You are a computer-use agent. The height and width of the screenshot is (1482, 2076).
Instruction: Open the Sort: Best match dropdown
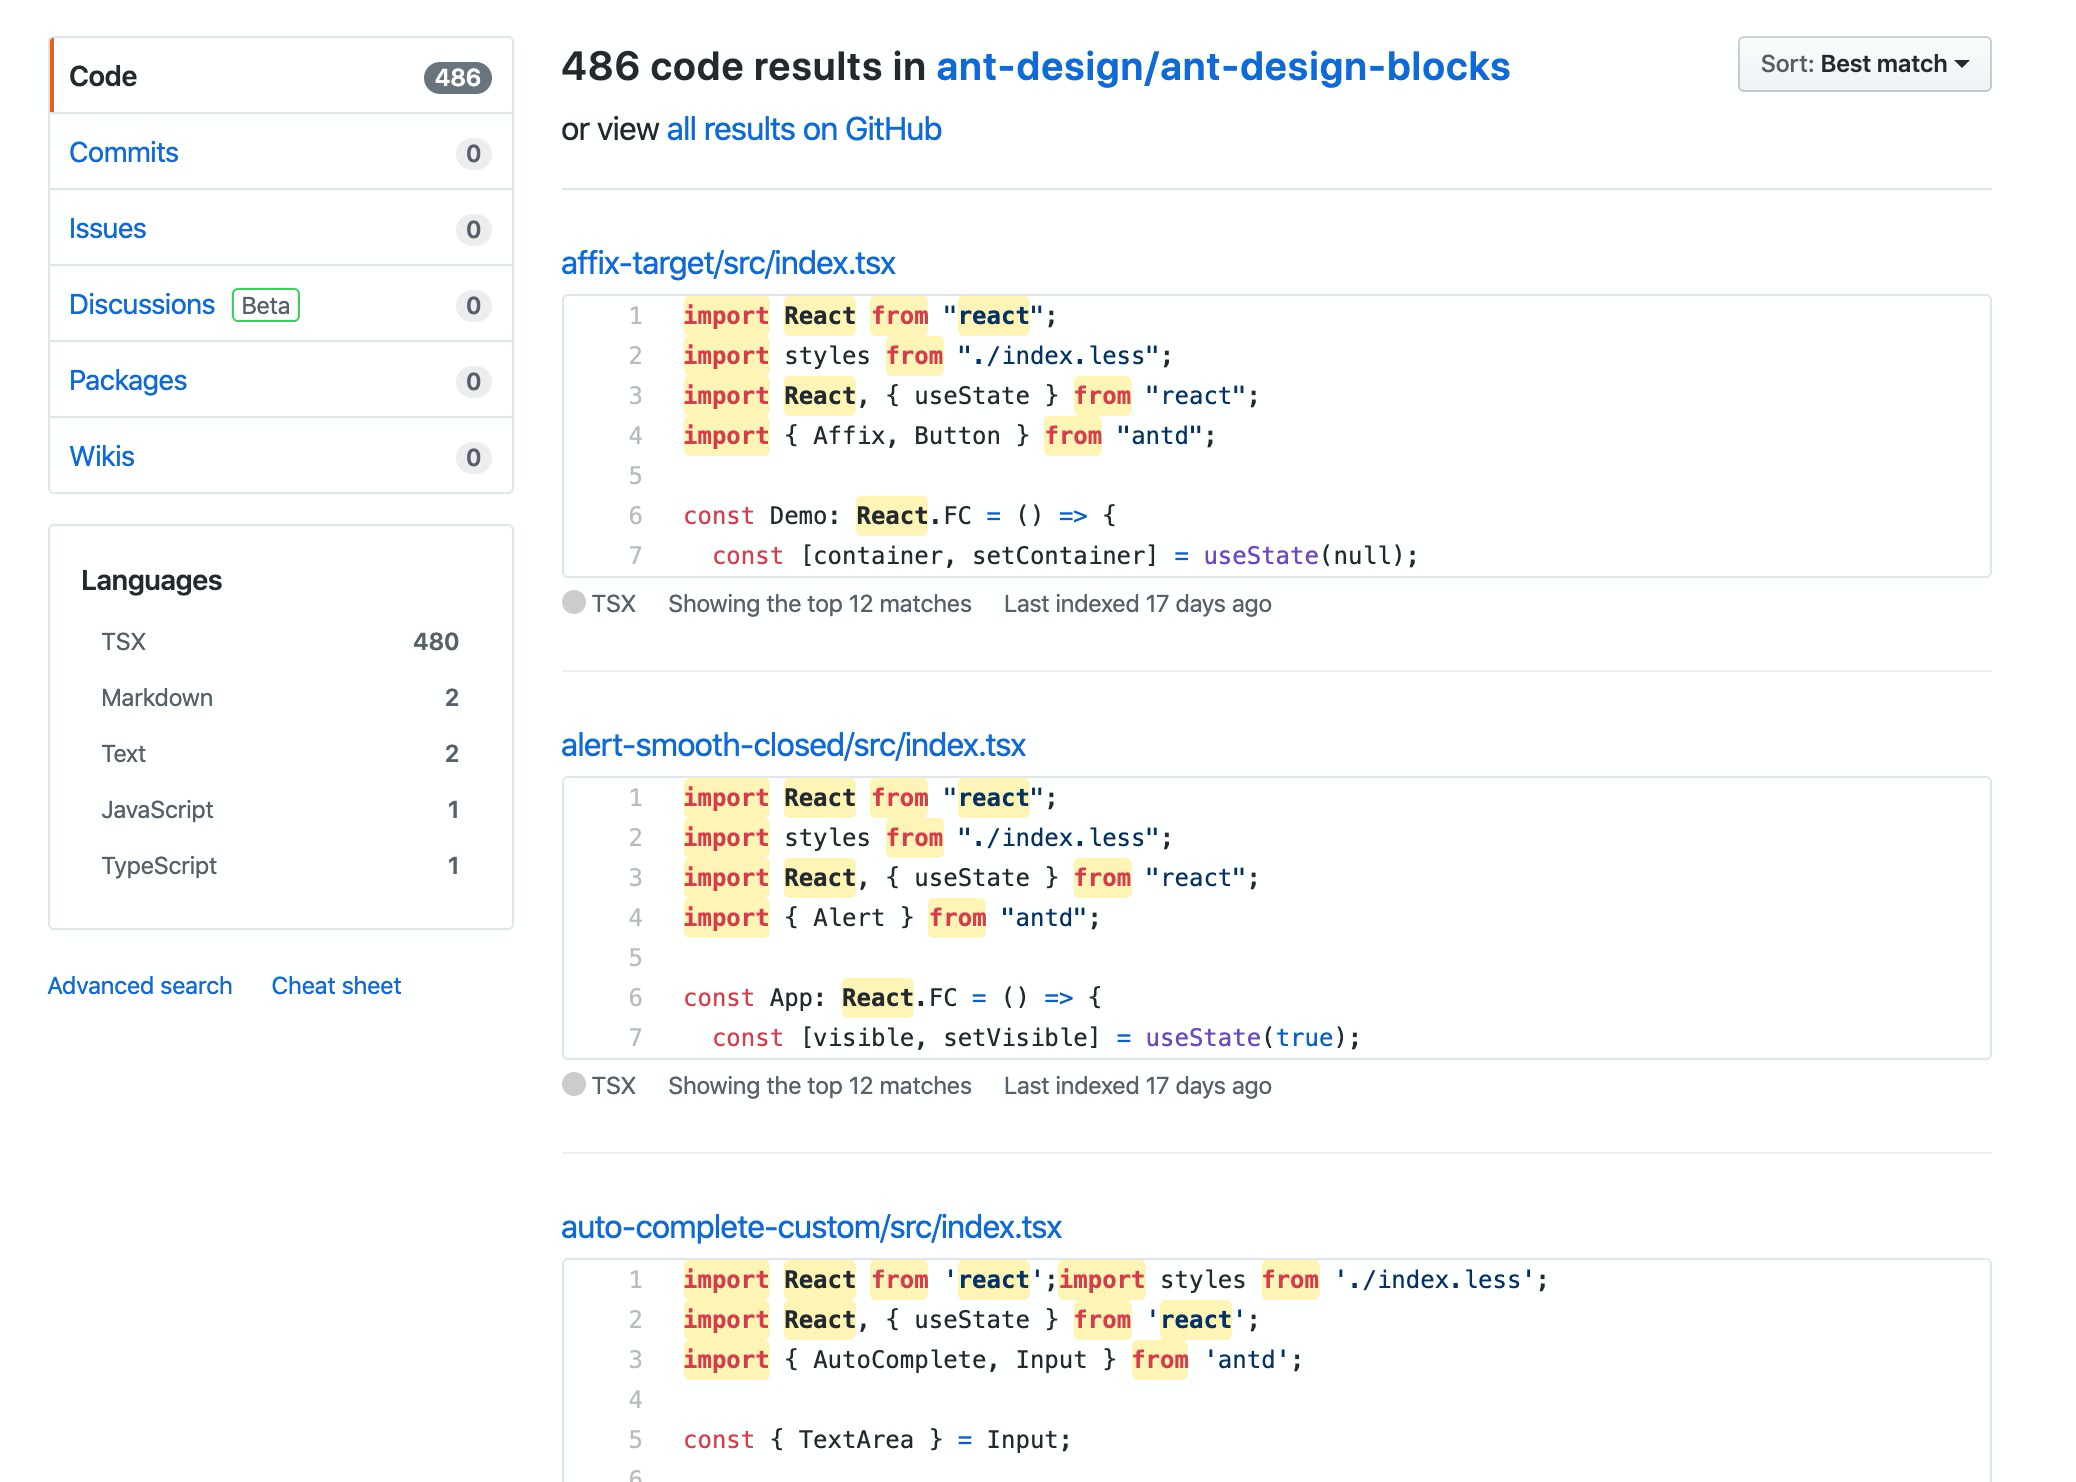(1863, 63)
